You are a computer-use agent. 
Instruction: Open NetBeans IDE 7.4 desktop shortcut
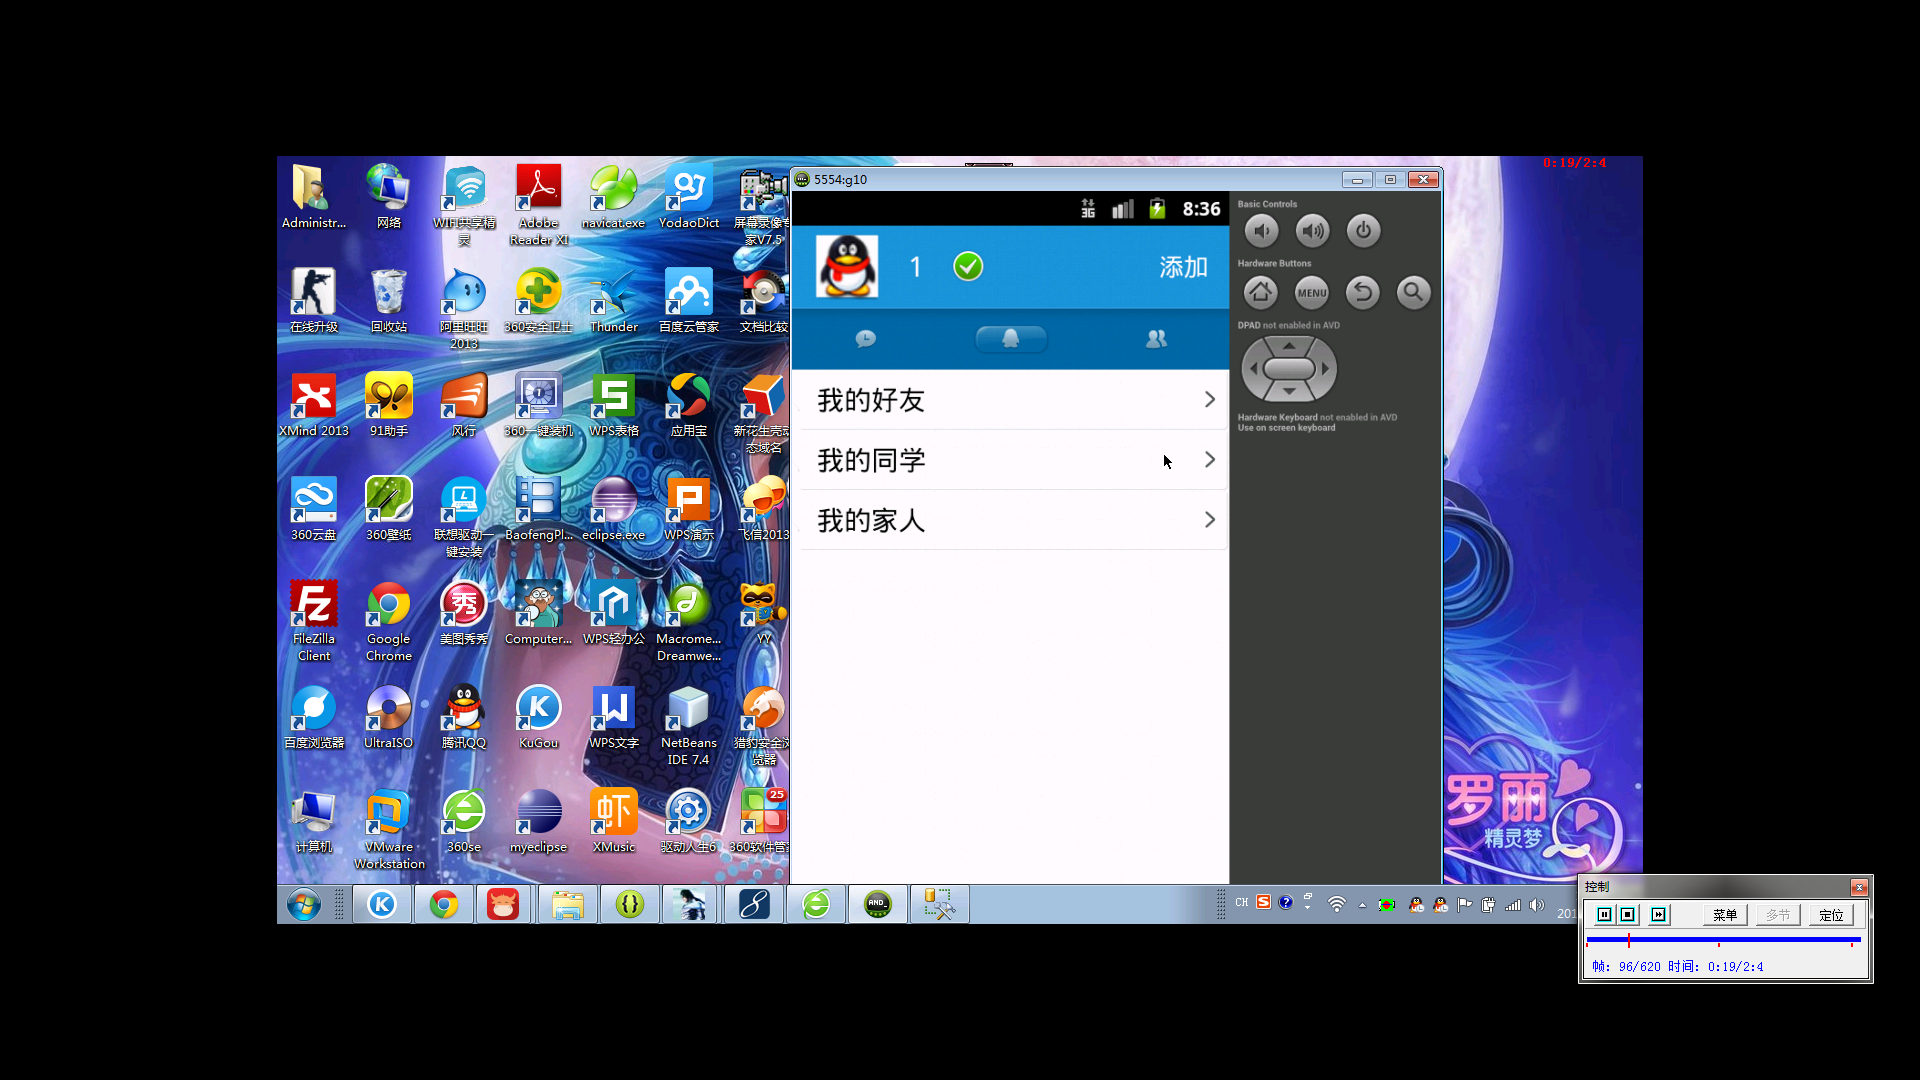[x=688, y=725]
